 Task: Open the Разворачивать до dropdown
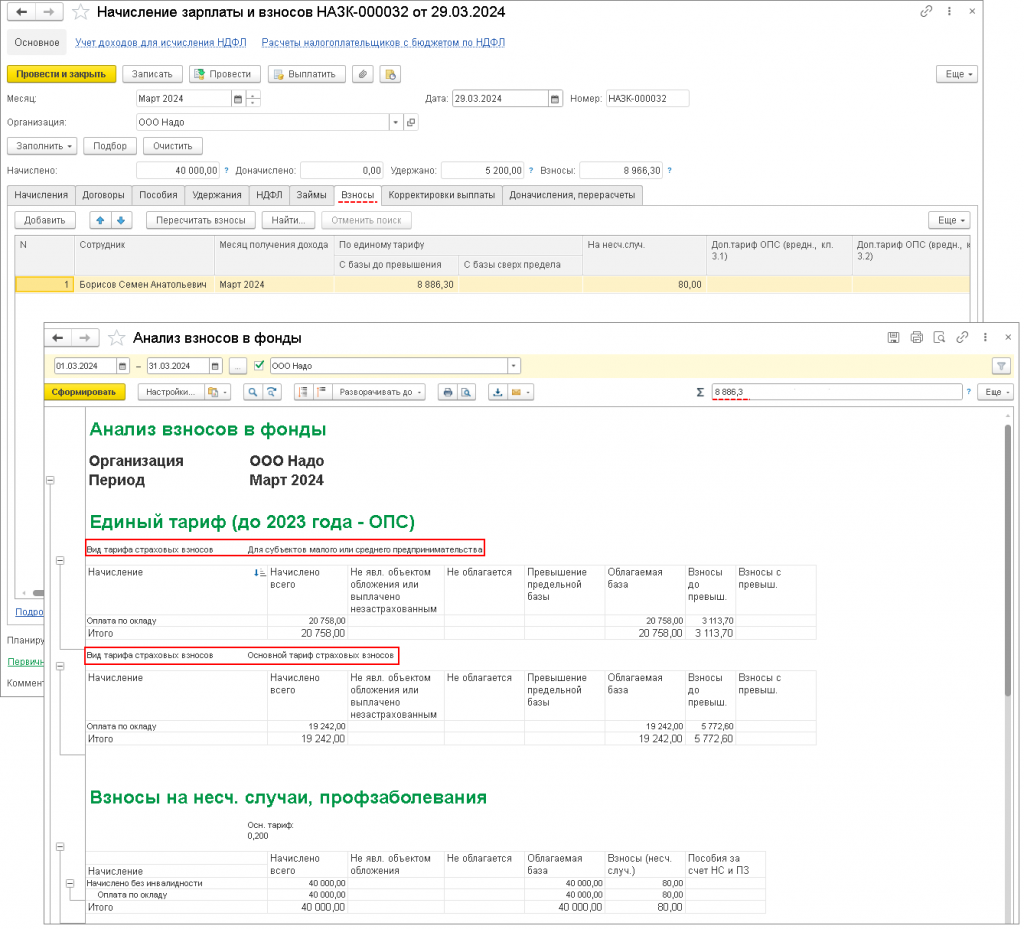379,392
